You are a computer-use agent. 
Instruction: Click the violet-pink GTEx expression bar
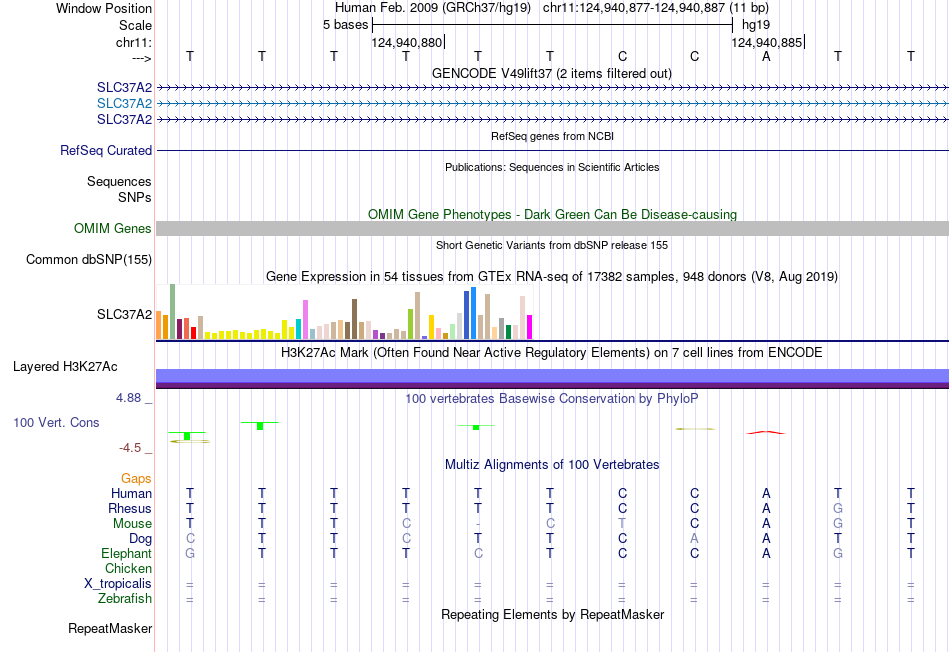point(305,319)
